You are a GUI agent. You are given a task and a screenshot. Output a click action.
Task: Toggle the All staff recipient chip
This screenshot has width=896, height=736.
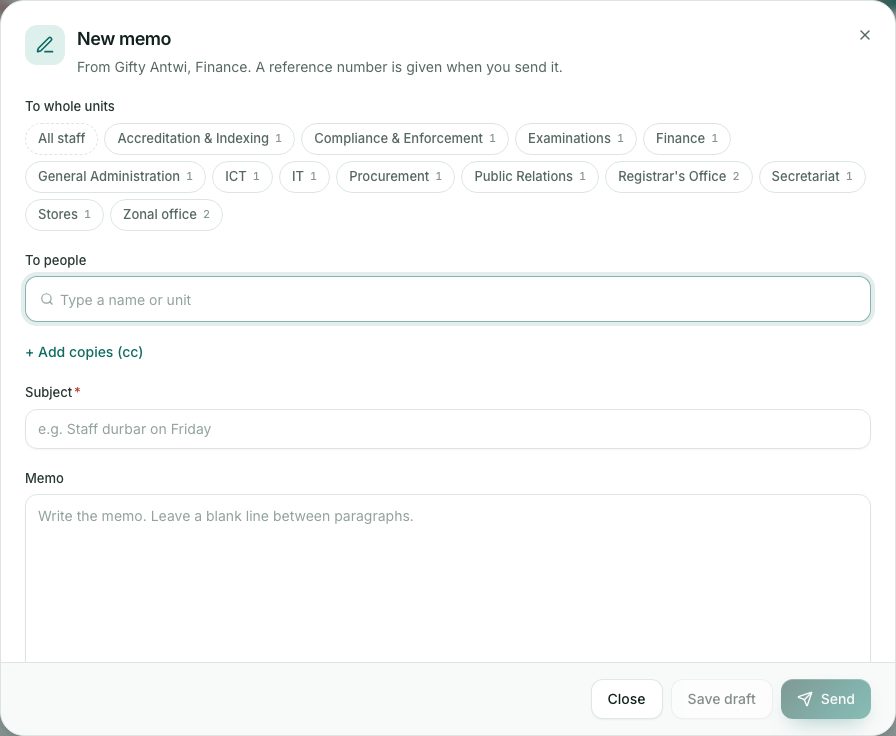click(62, 139)
